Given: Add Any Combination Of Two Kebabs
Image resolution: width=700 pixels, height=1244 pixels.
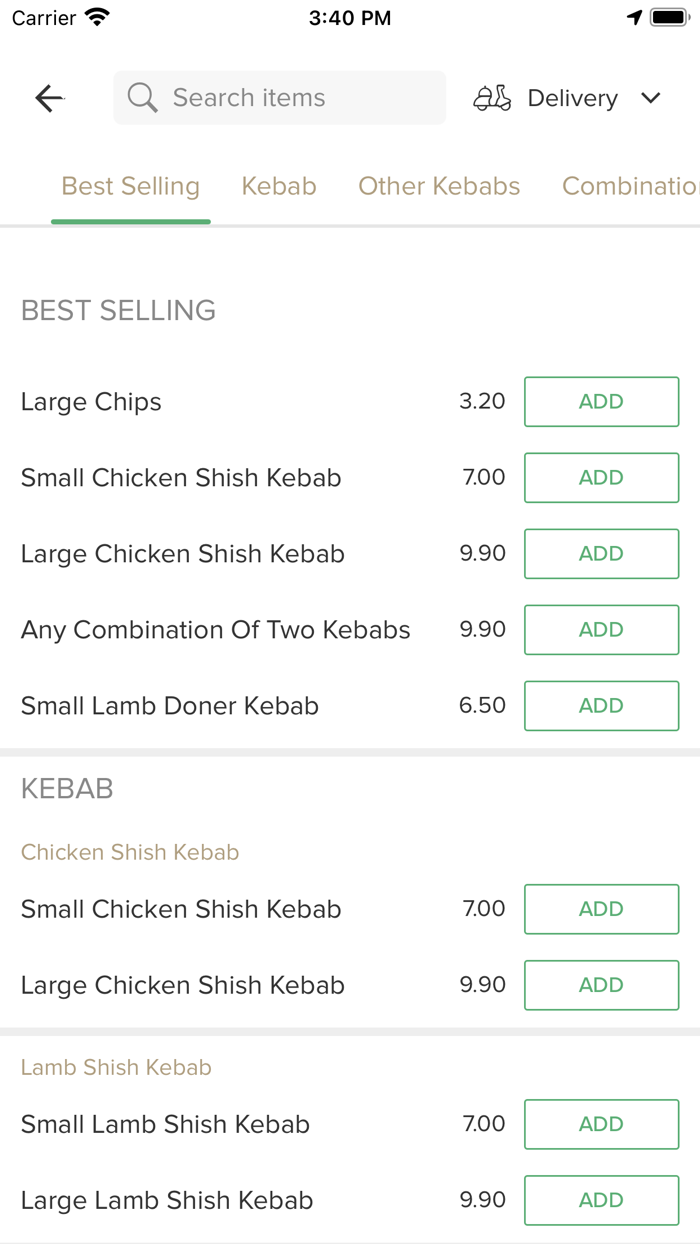Looking at the screenshot, I should tap(601, 629).
